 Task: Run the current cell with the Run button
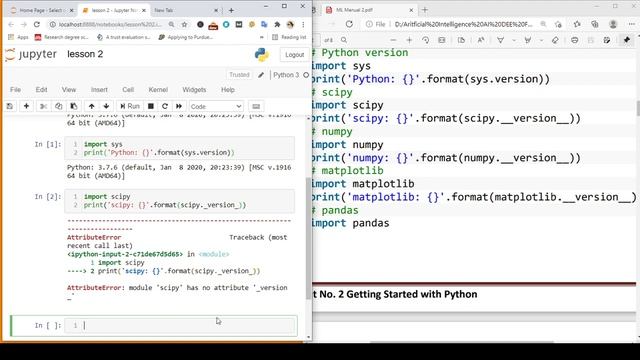coord(130,106)
